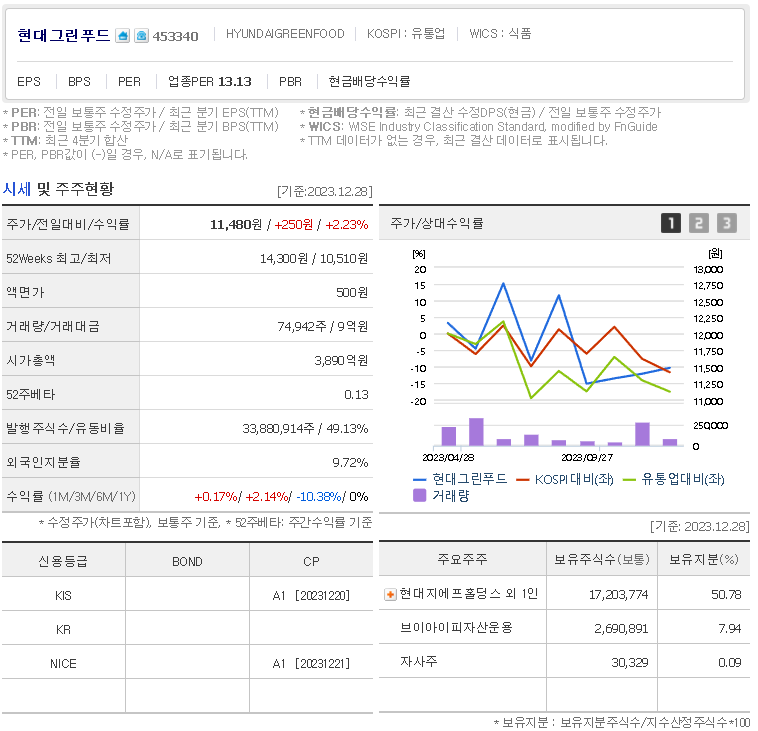Screen dimensions: 758x731
Task: Click the 33,880,914주 / 49.13% value
Action: click(x=305, y=429)
